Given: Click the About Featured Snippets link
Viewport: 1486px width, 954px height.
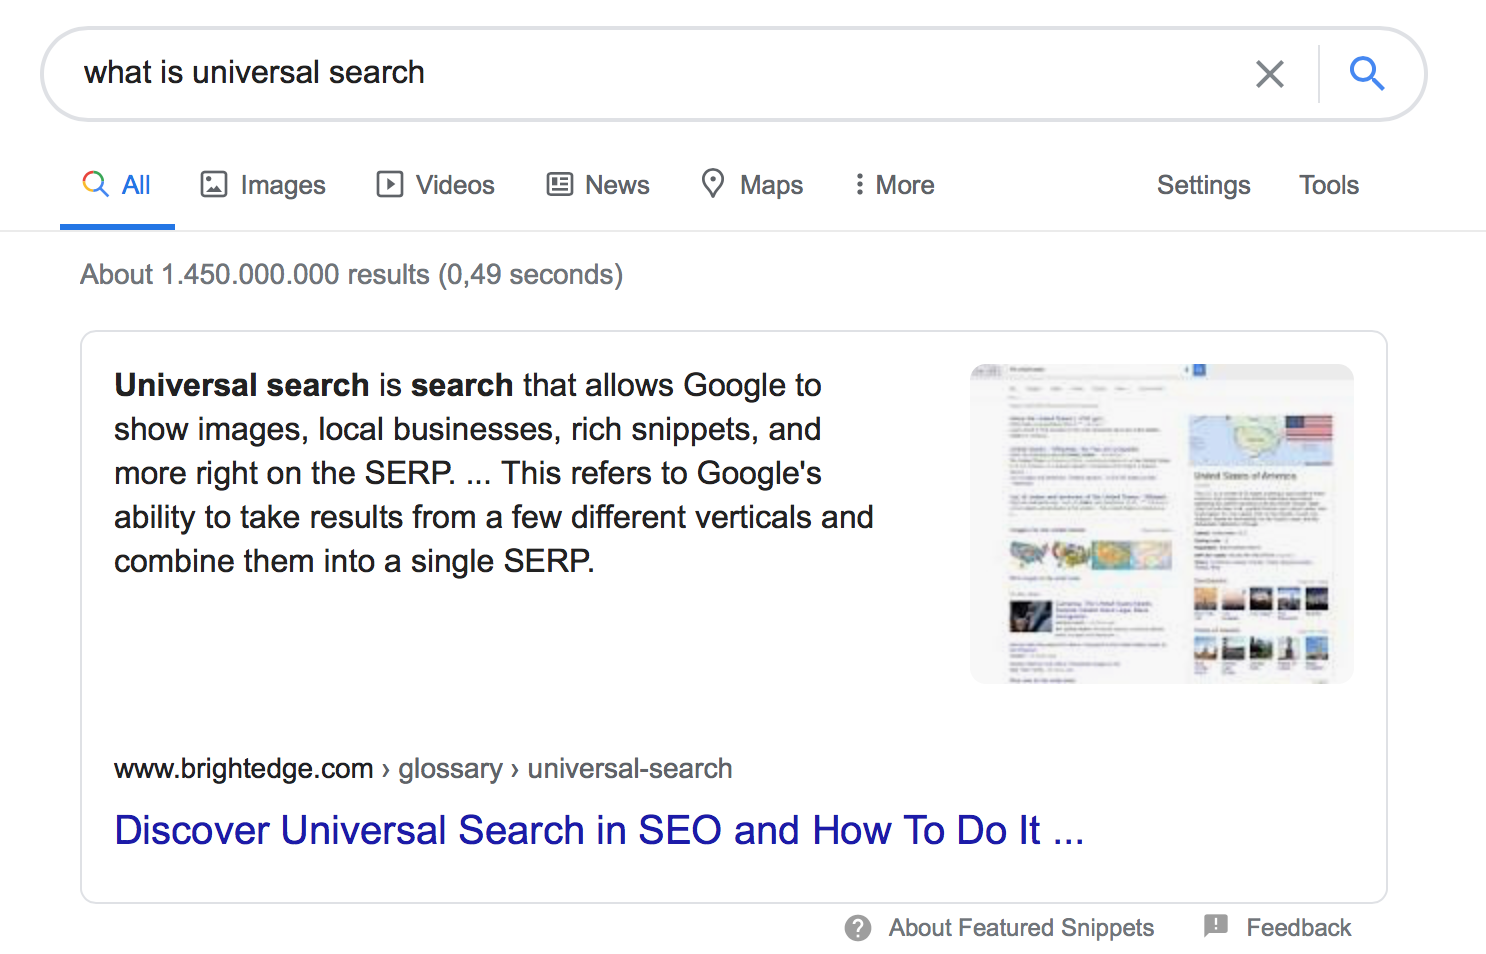Looking at the screenshot, I should [x=1021, y=928].
